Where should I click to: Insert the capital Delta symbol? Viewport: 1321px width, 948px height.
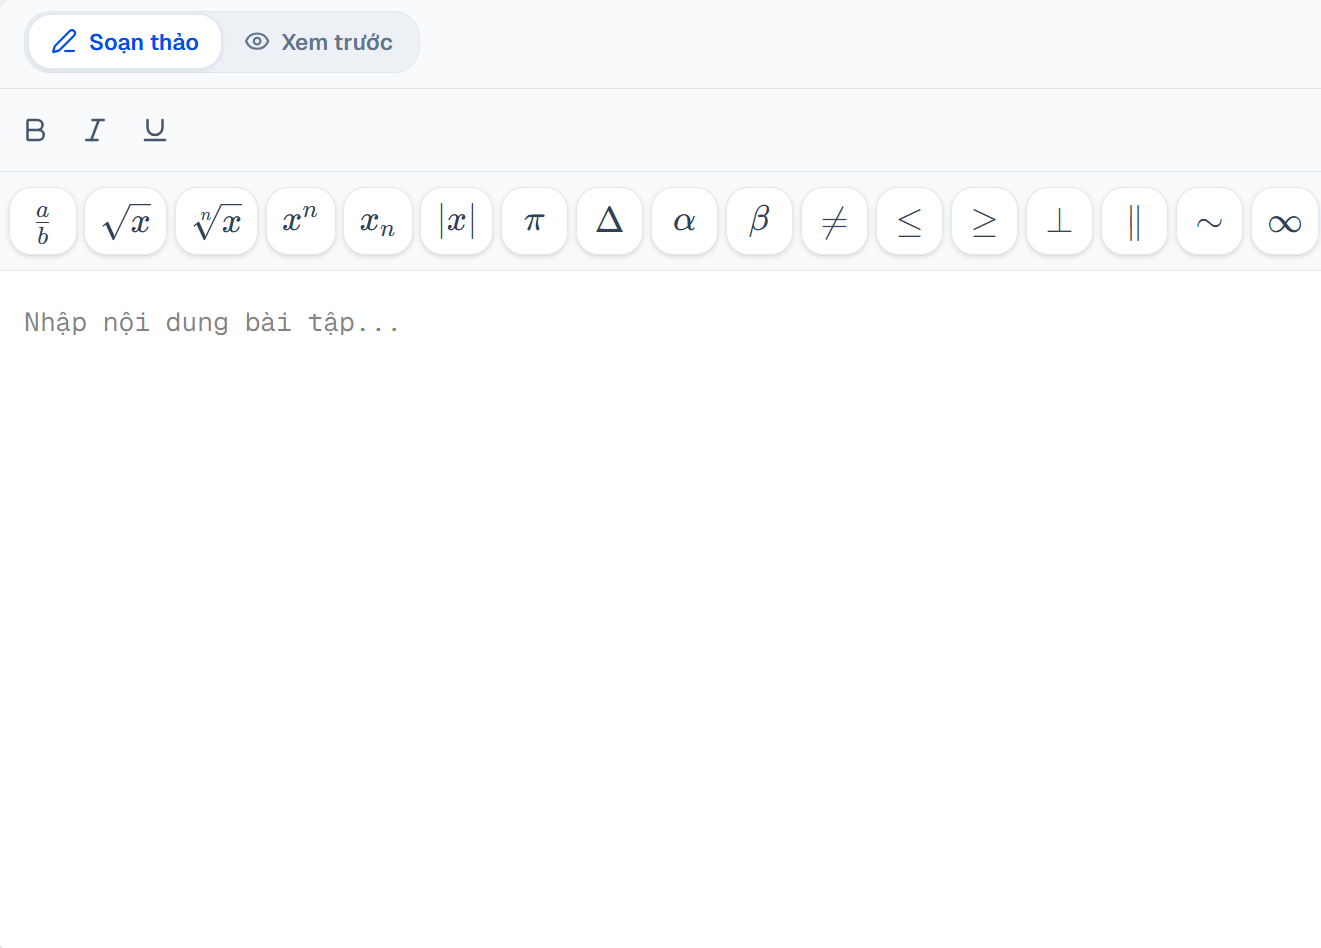[x=609, y=221]
